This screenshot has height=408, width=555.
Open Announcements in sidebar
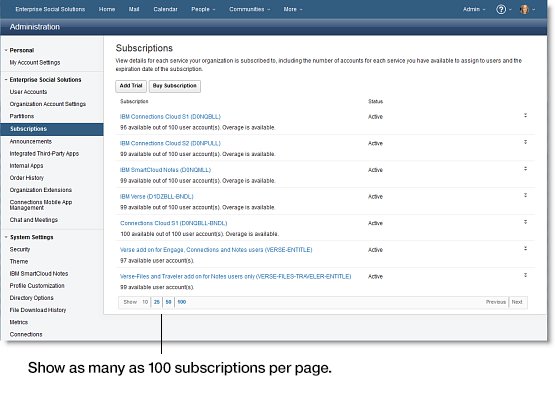click(x=30, y=141)
